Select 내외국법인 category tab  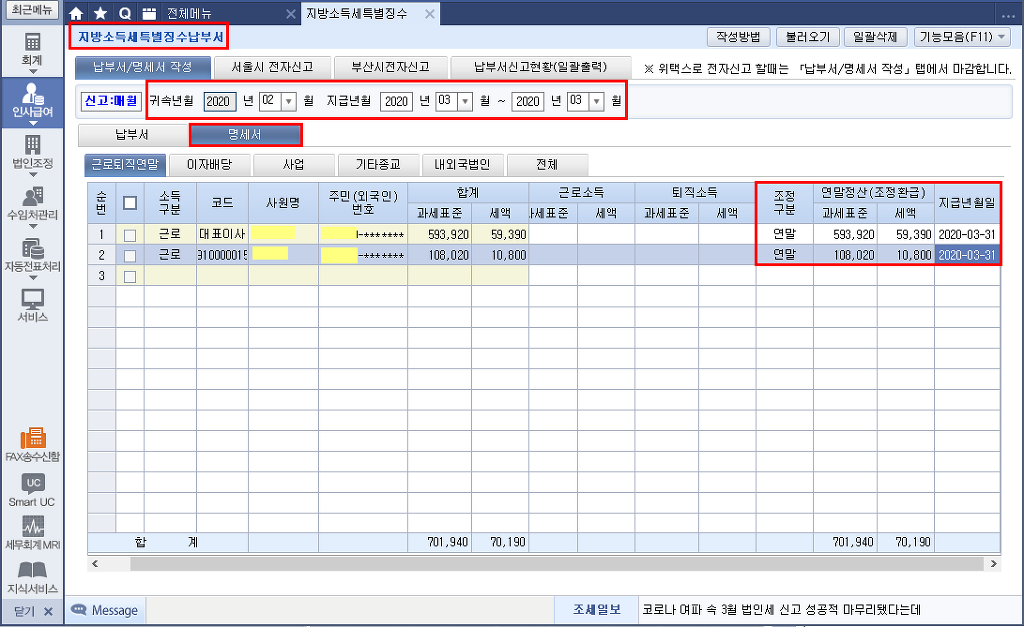462,165
